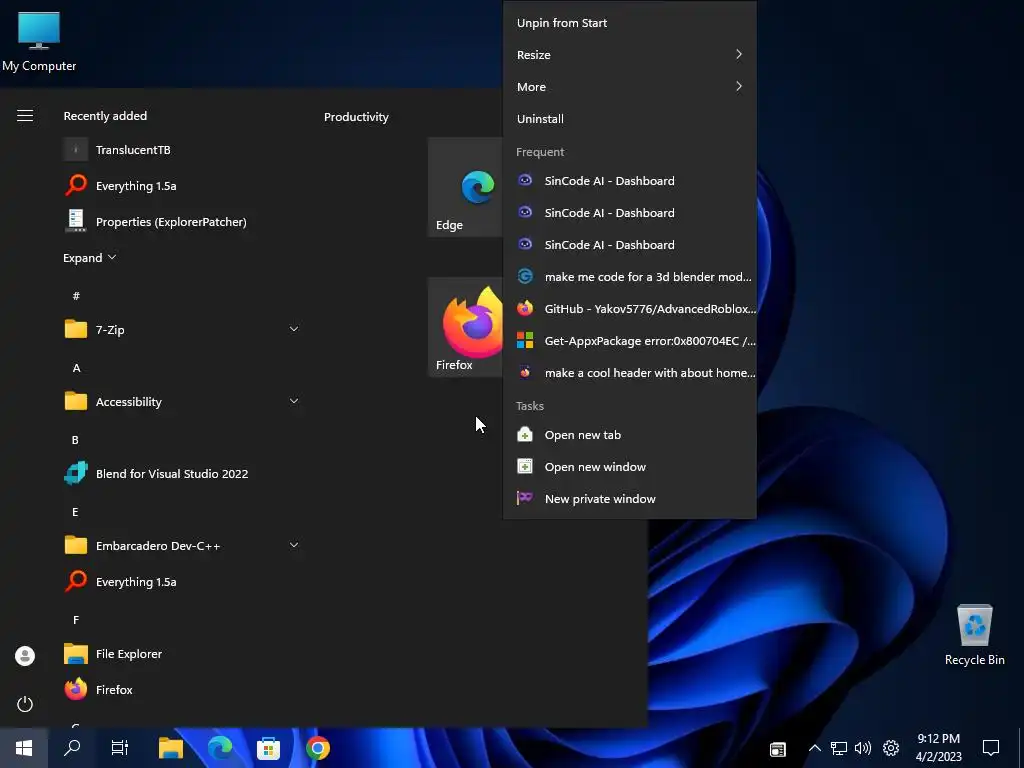
Task: Click the Power button icon
Action: click(25, 704)
